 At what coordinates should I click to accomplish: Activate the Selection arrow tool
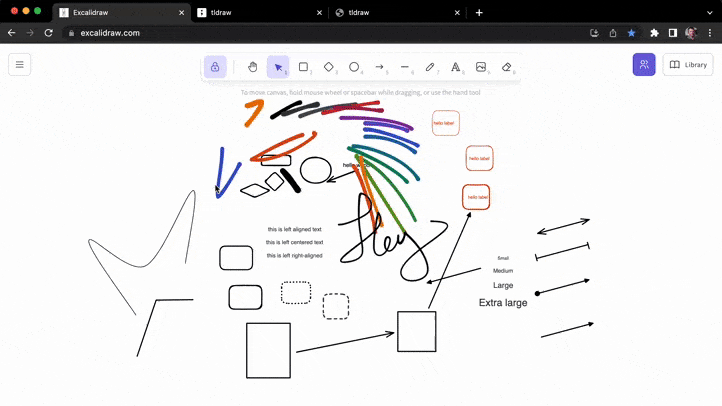pyautogui.click(x=278, y=67)
